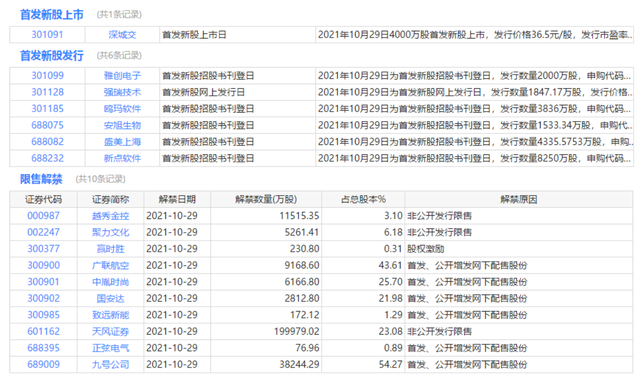Open stock code 002247 link
The image size is (640, 376).
[x=43, y=232]
